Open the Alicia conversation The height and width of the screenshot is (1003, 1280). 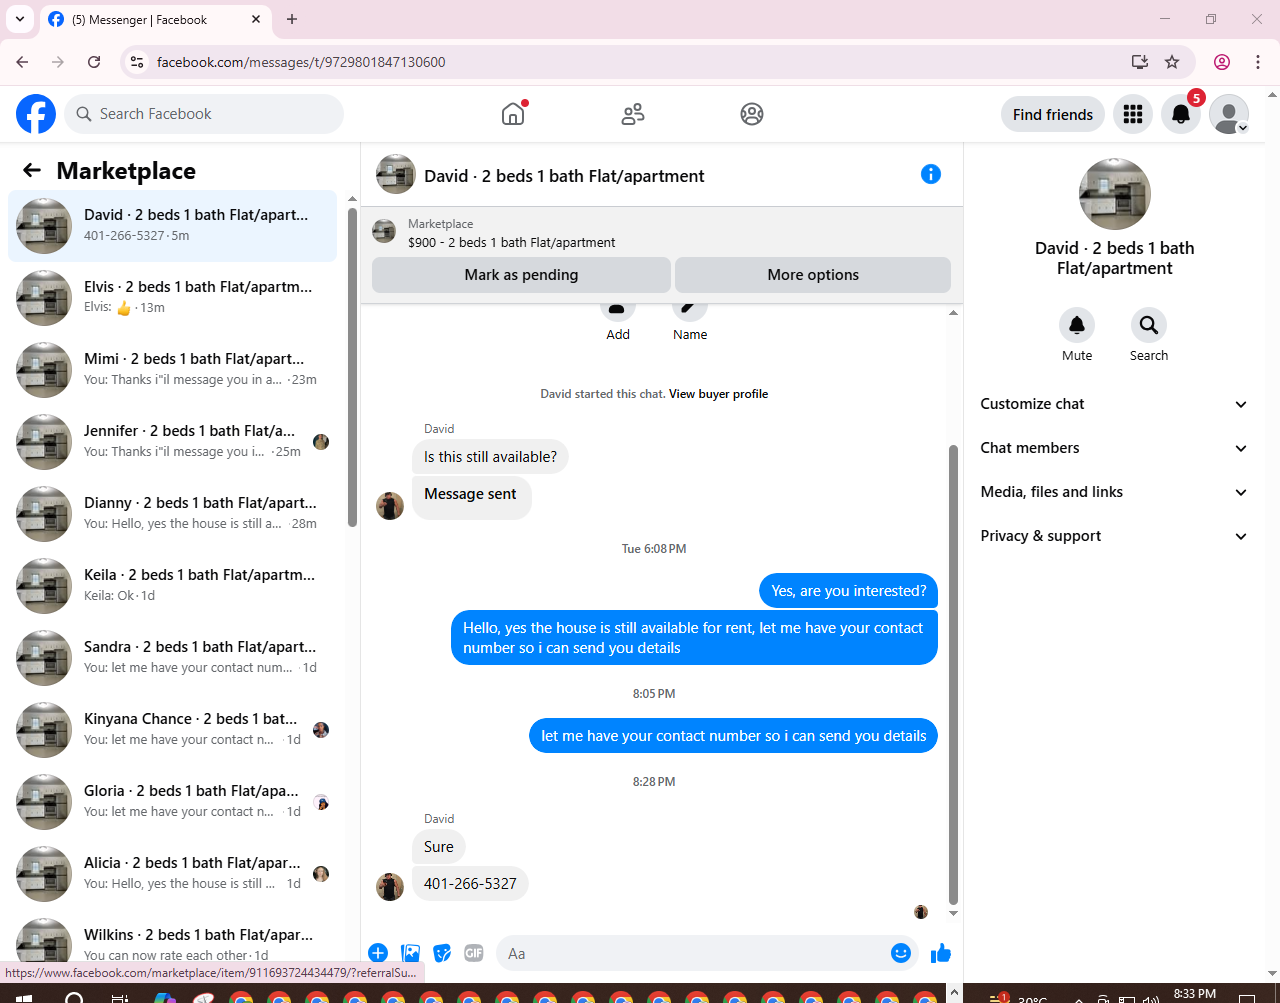click(x=173, y=873)
